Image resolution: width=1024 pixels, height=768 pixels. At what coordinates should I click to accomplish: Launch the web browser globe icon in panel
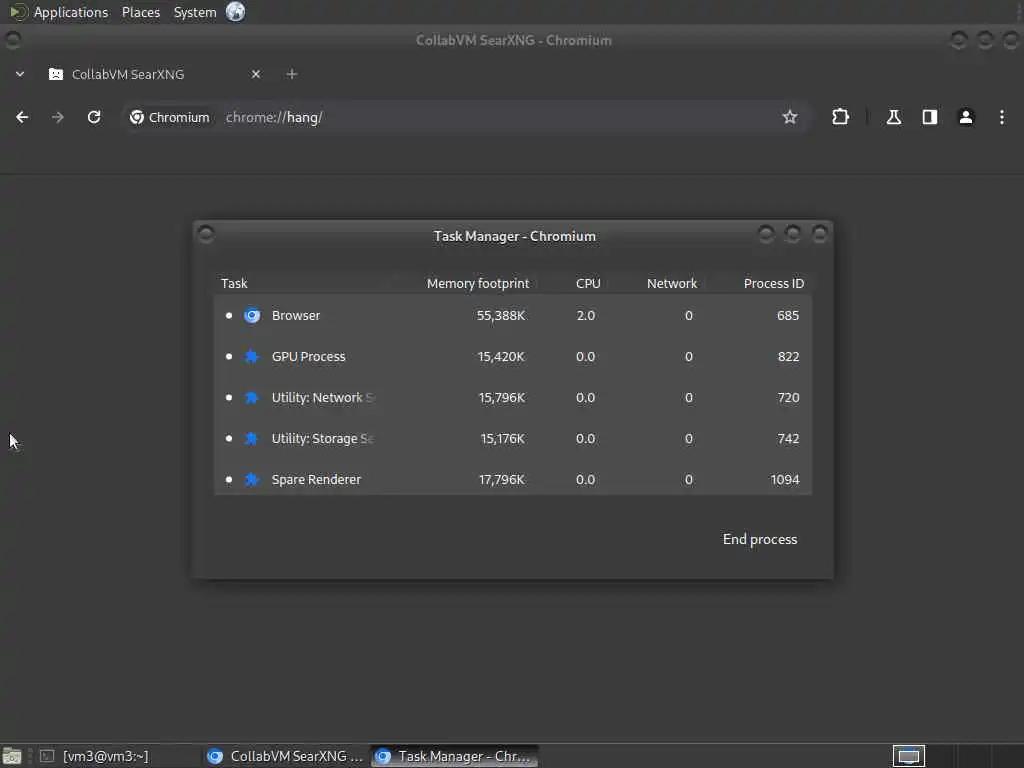pos(236,12)
